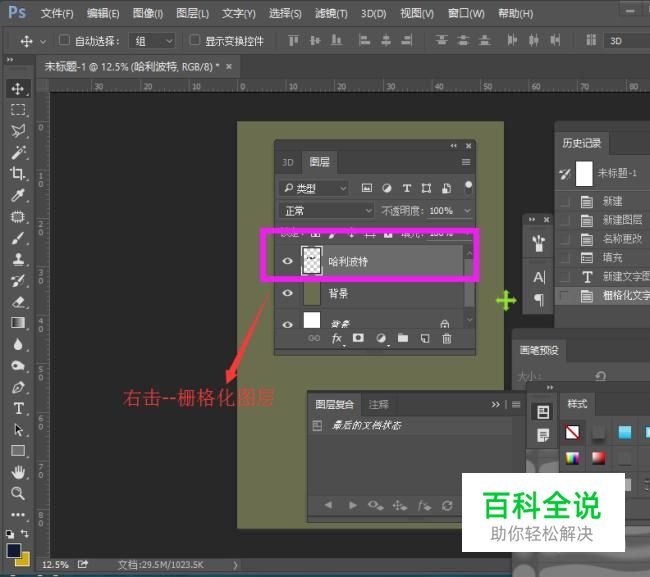Filter layers by type (T) icon
This screenshot has height=577, width=650.
[x=407, y=189]
